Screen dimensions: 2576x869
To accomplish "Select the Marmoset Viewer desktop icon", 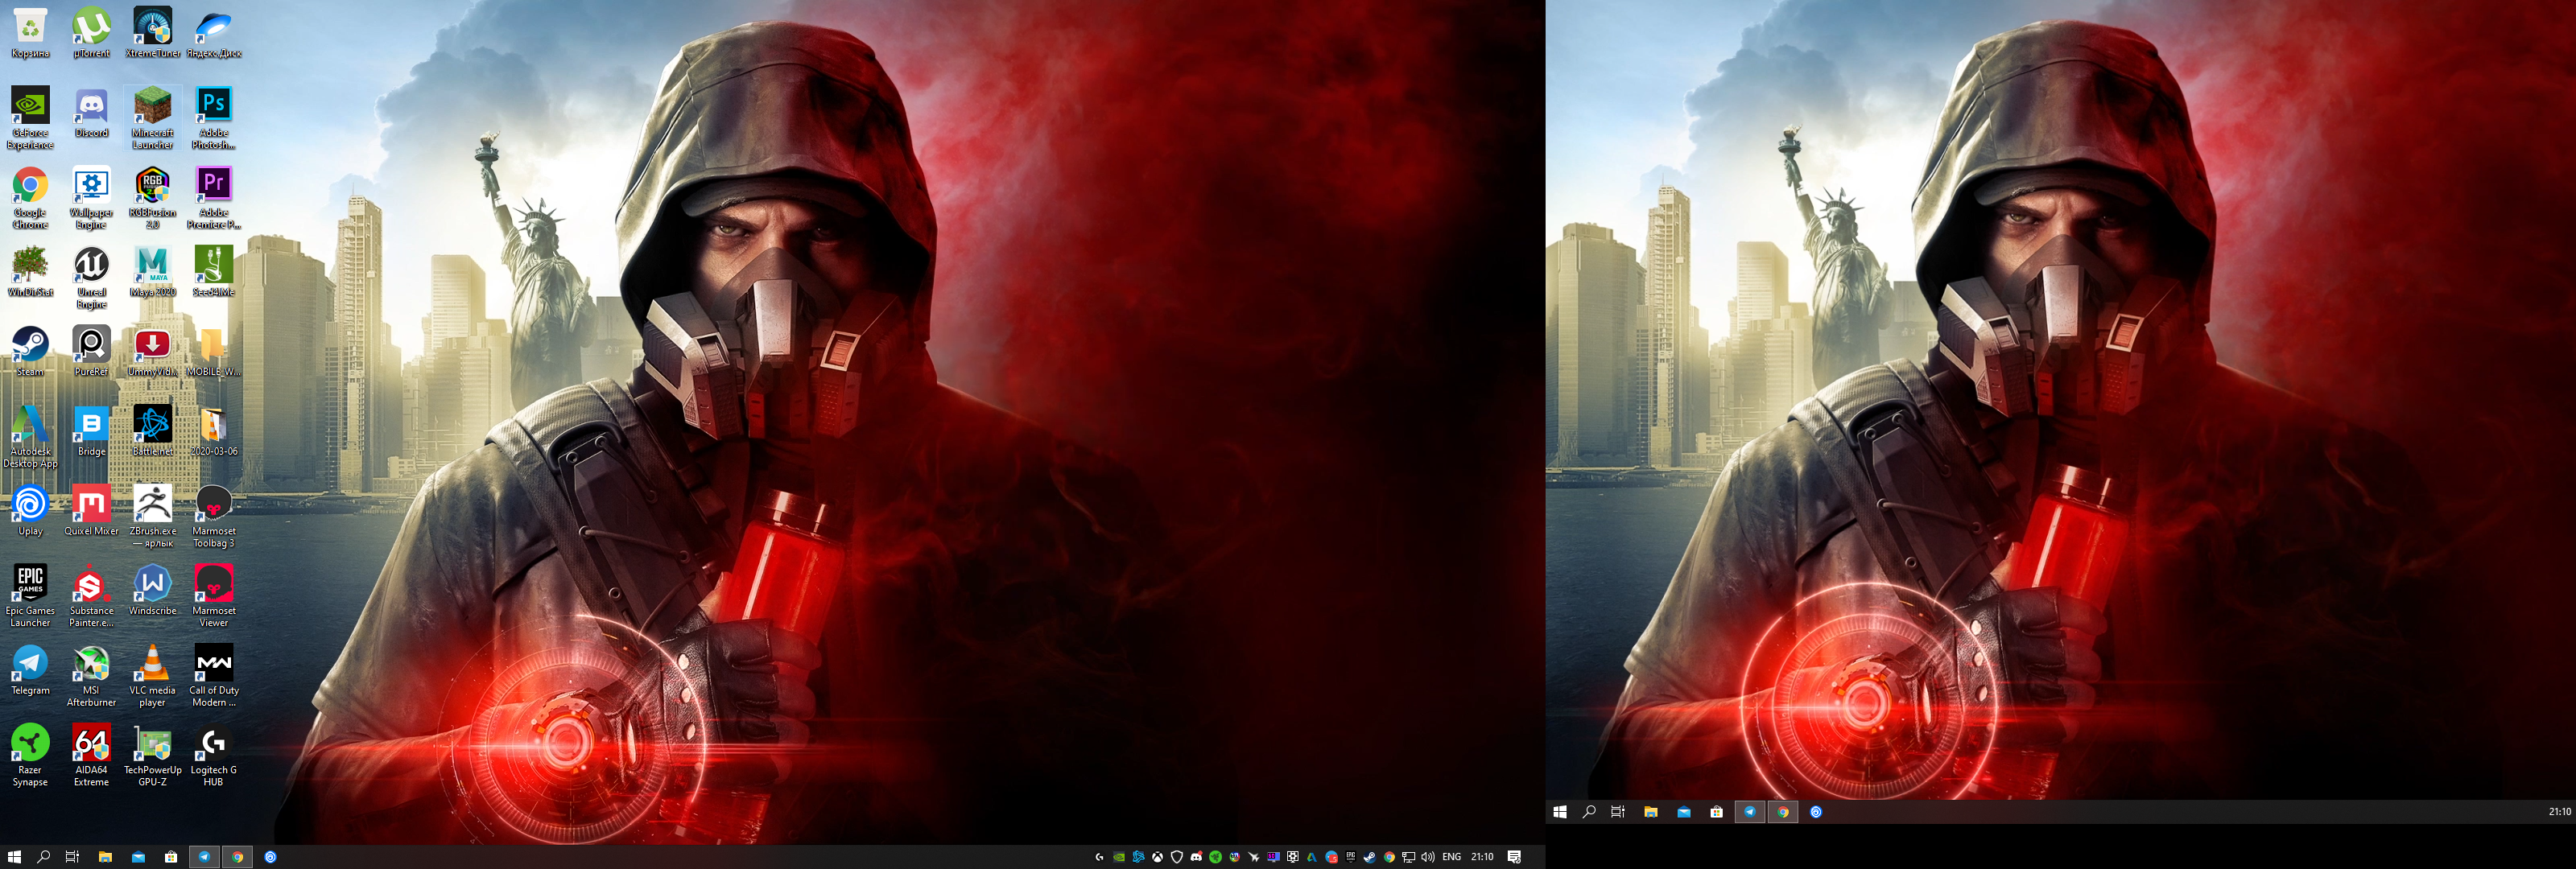I will pyautogui.click(x=214, y=596).
